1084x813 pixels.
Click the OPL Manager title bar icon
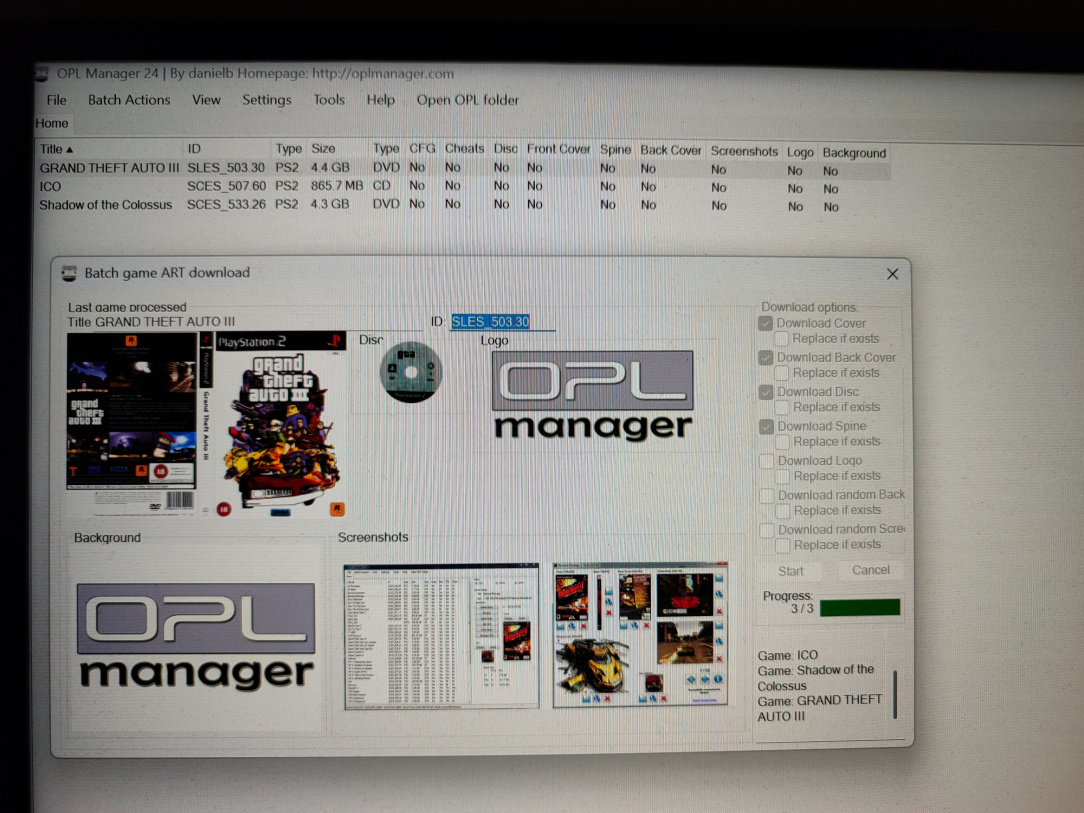[42, 73]
